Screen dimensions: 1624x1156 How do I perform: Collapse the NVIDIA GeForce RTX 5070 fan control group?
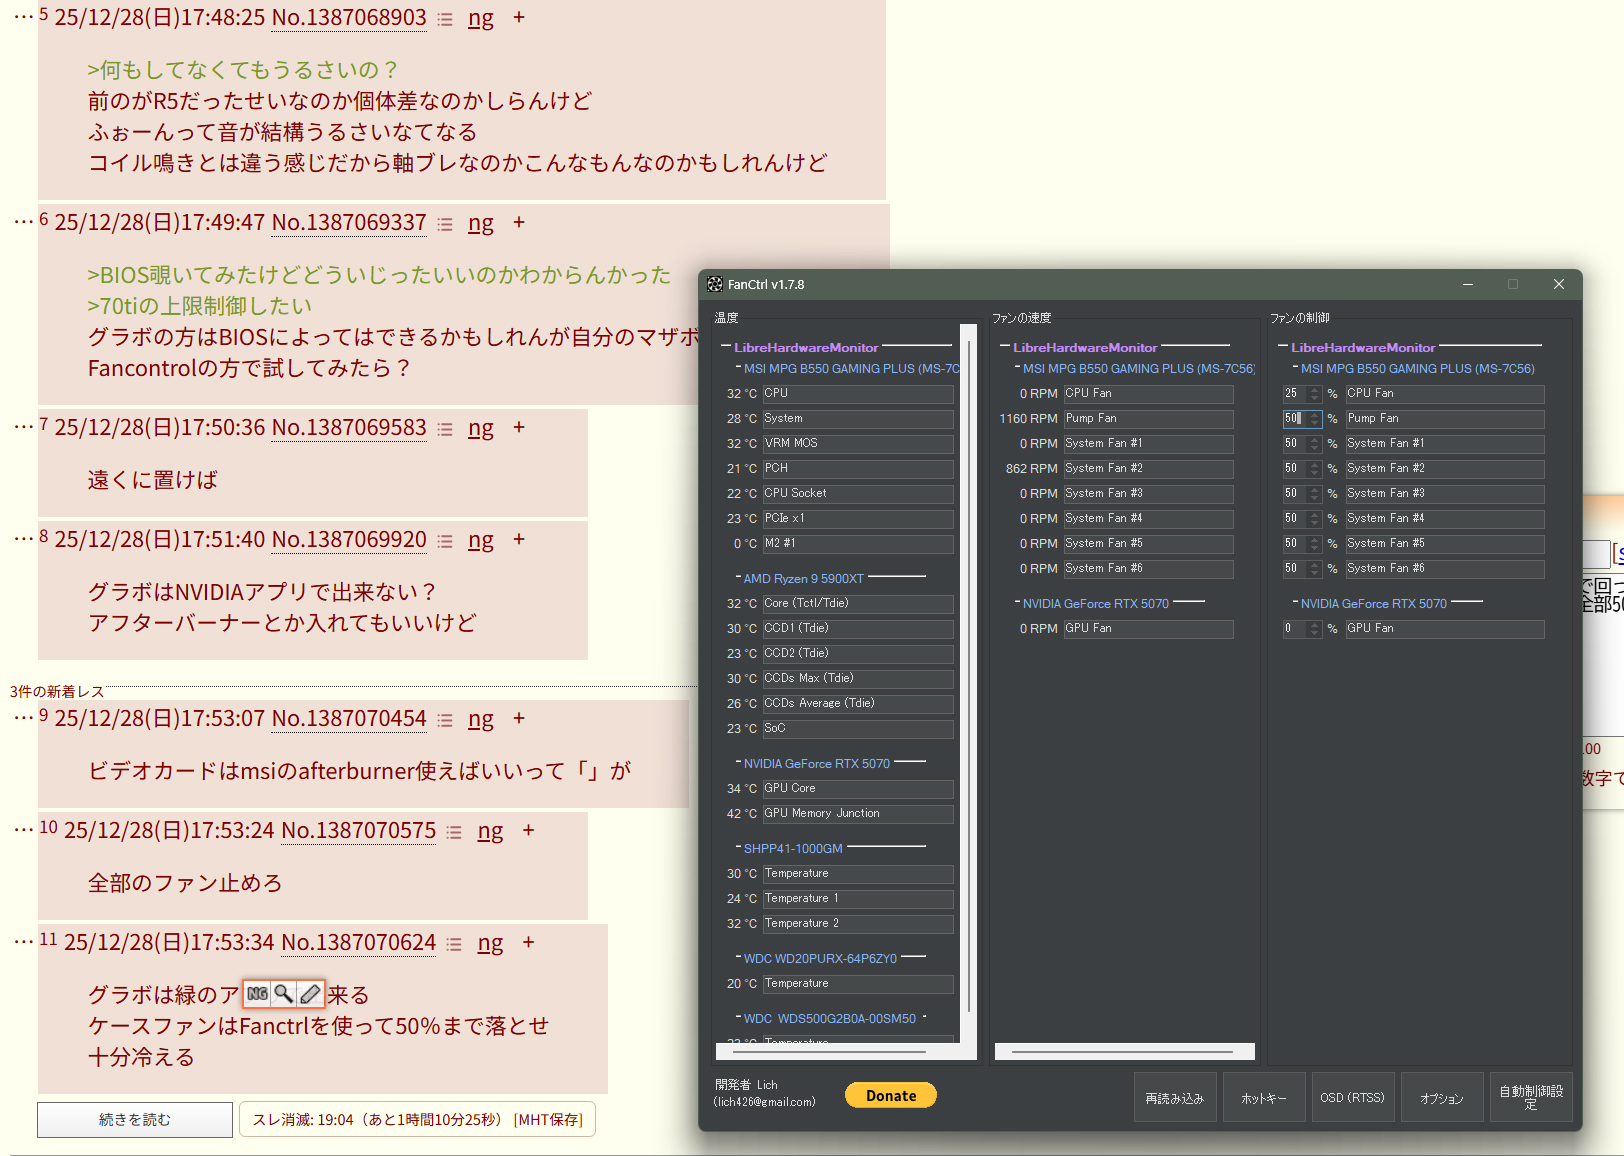coord(1295,603)
